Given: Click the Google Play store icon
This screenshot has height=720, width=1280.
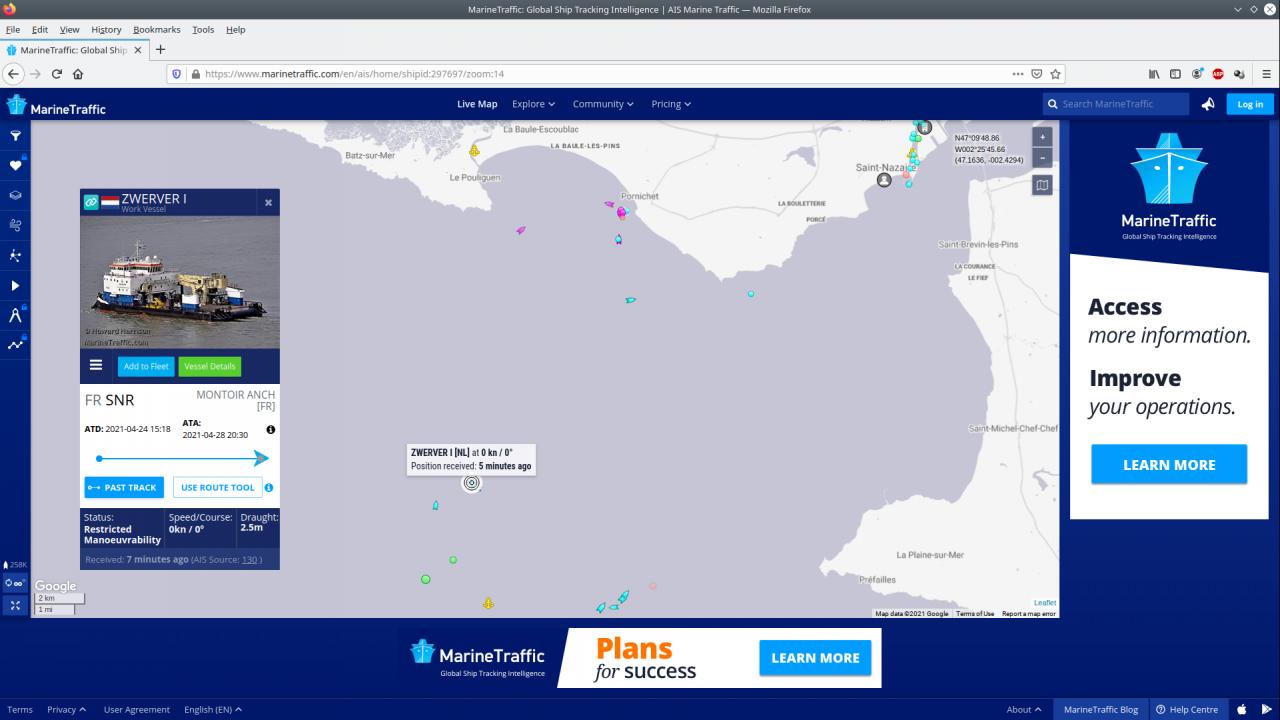Looking at the screenshot, I should point(1267,709).
